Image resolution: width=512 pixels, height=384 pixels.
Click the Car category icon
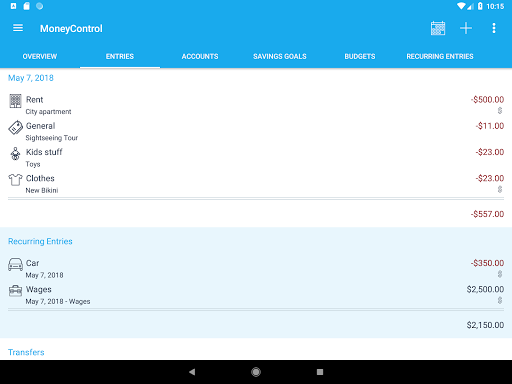click(x=15, y=264)
